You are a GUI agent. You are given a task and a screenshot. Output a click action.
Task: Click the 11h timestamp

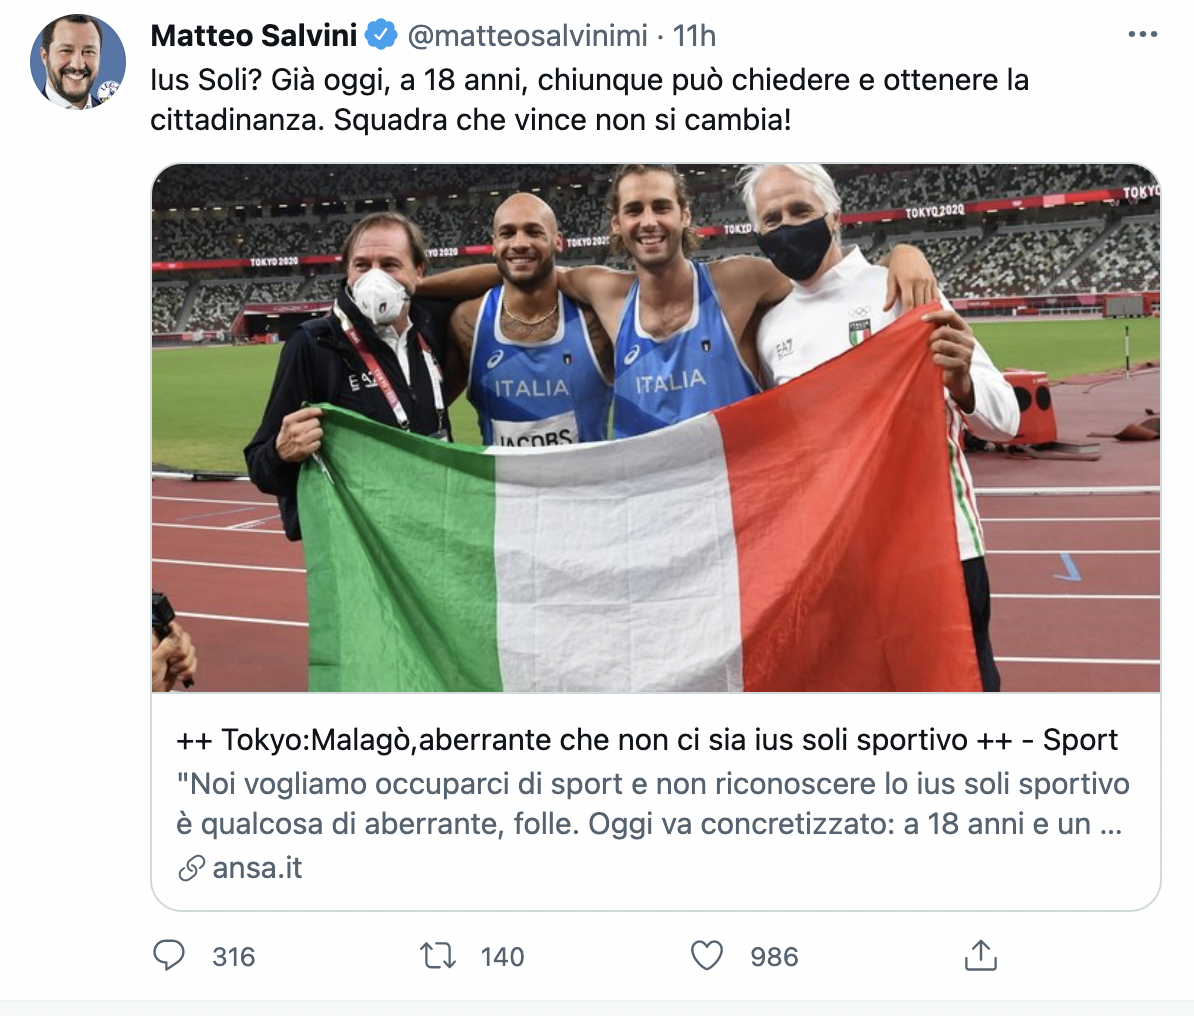pyautogui.click(x=694, y=36)
